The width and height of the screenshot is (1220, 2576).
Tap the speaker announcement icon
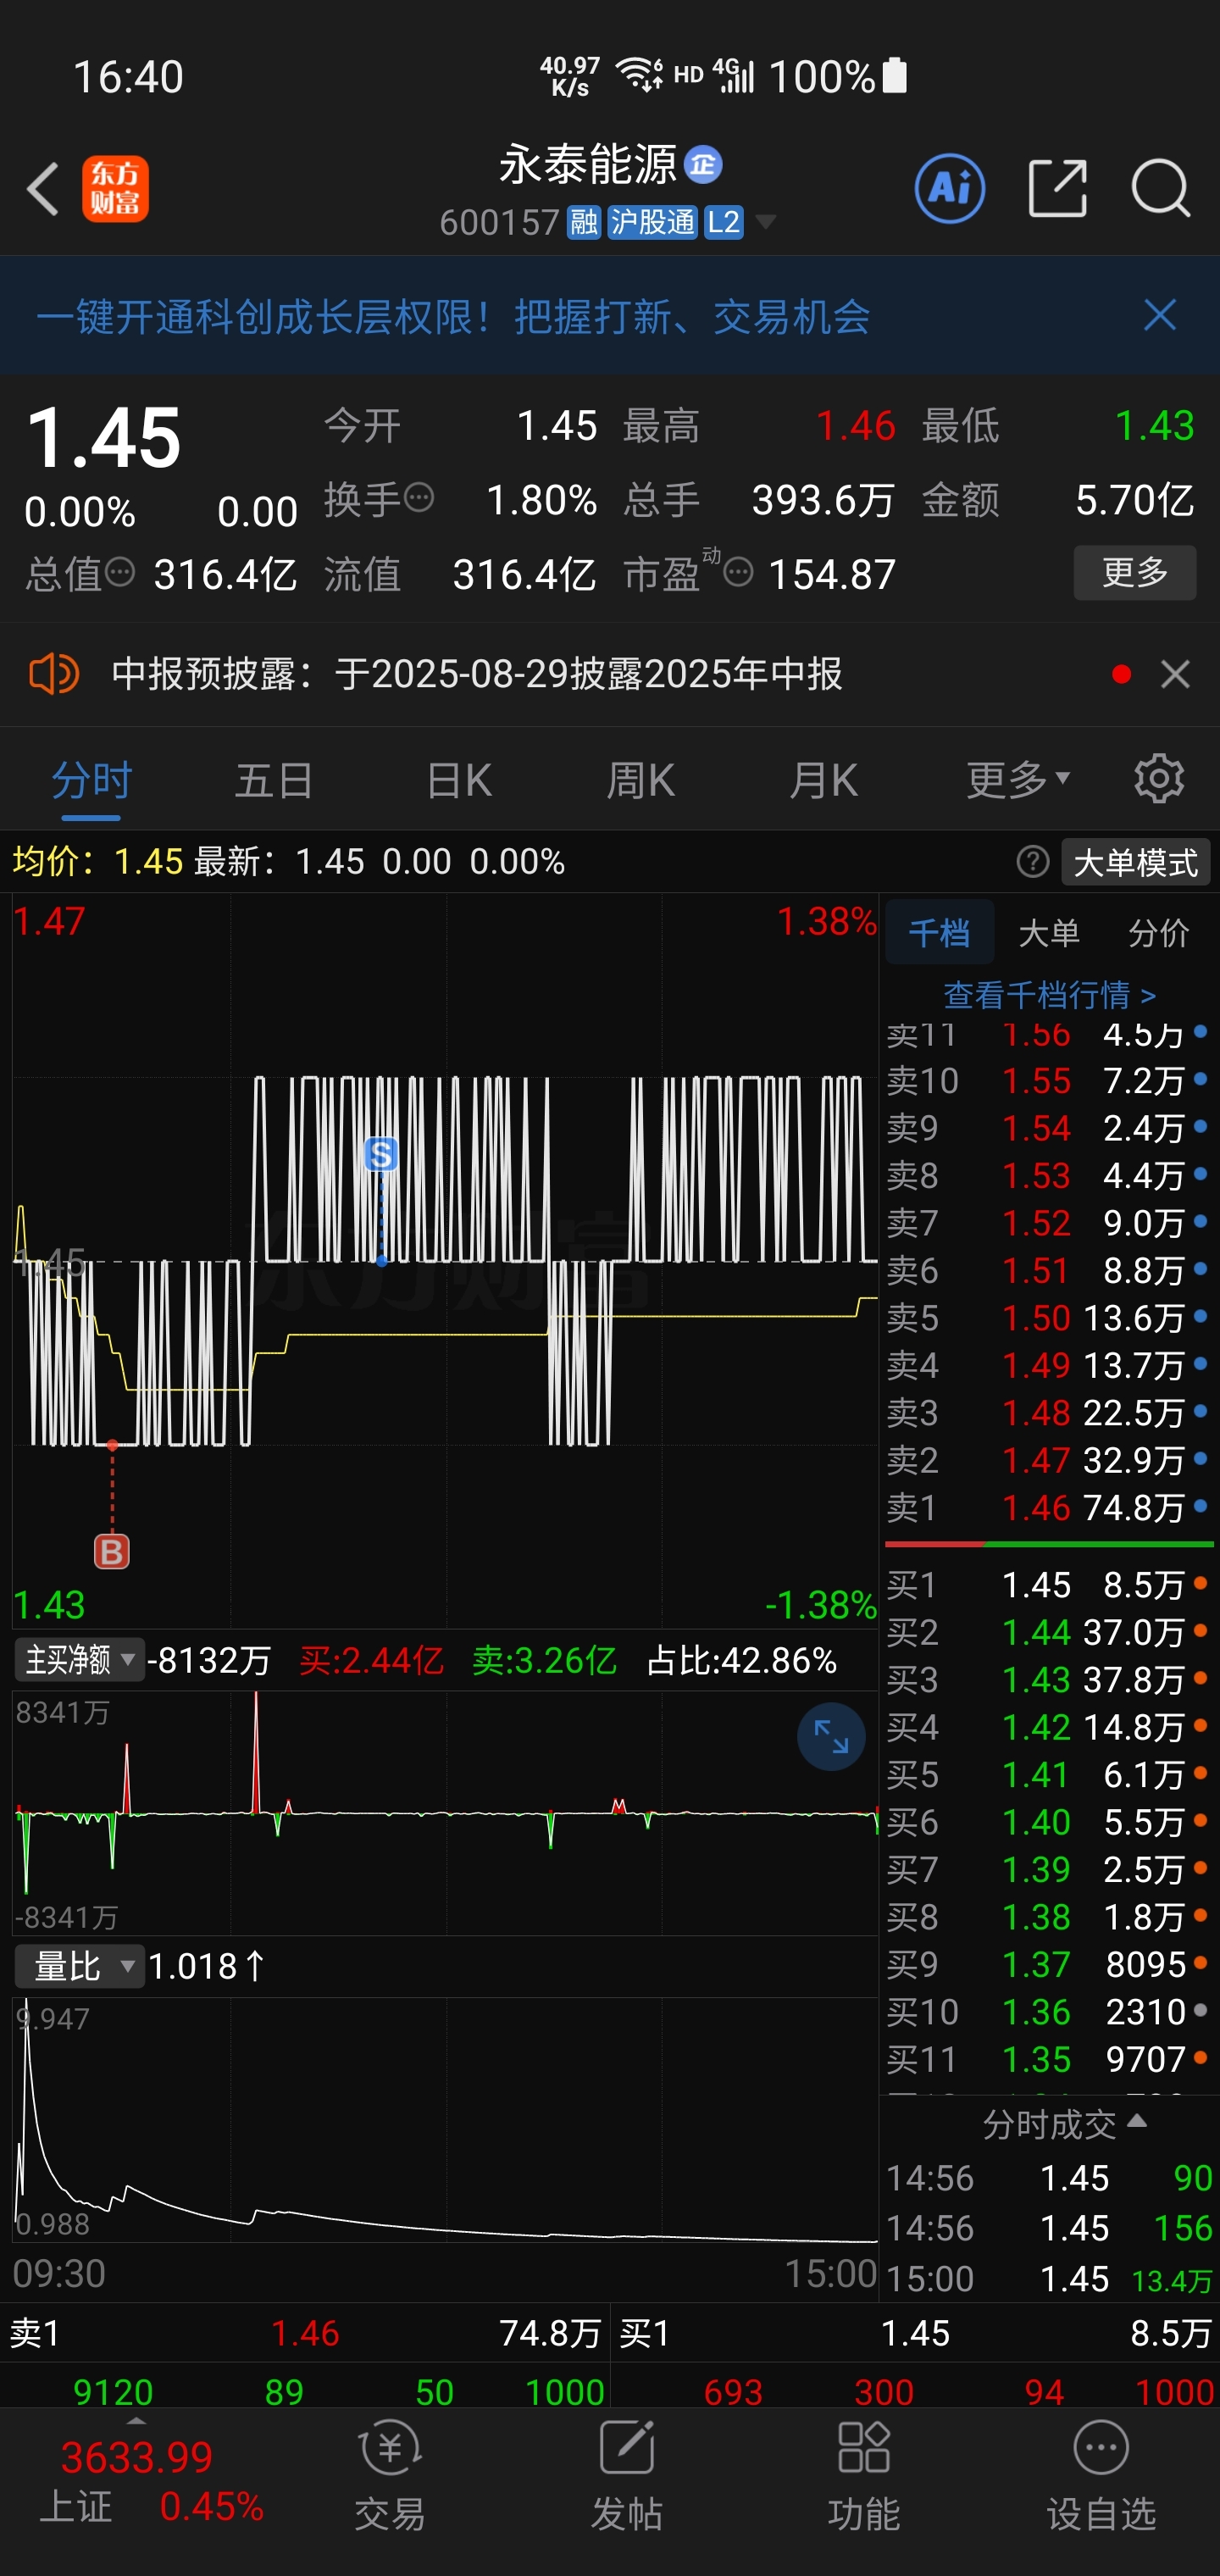(x=53, y=674)
